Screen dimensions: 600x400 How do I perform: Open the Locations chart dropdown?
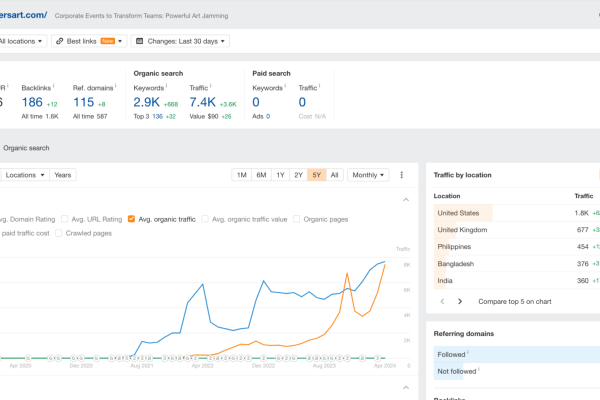pos(25,175)
